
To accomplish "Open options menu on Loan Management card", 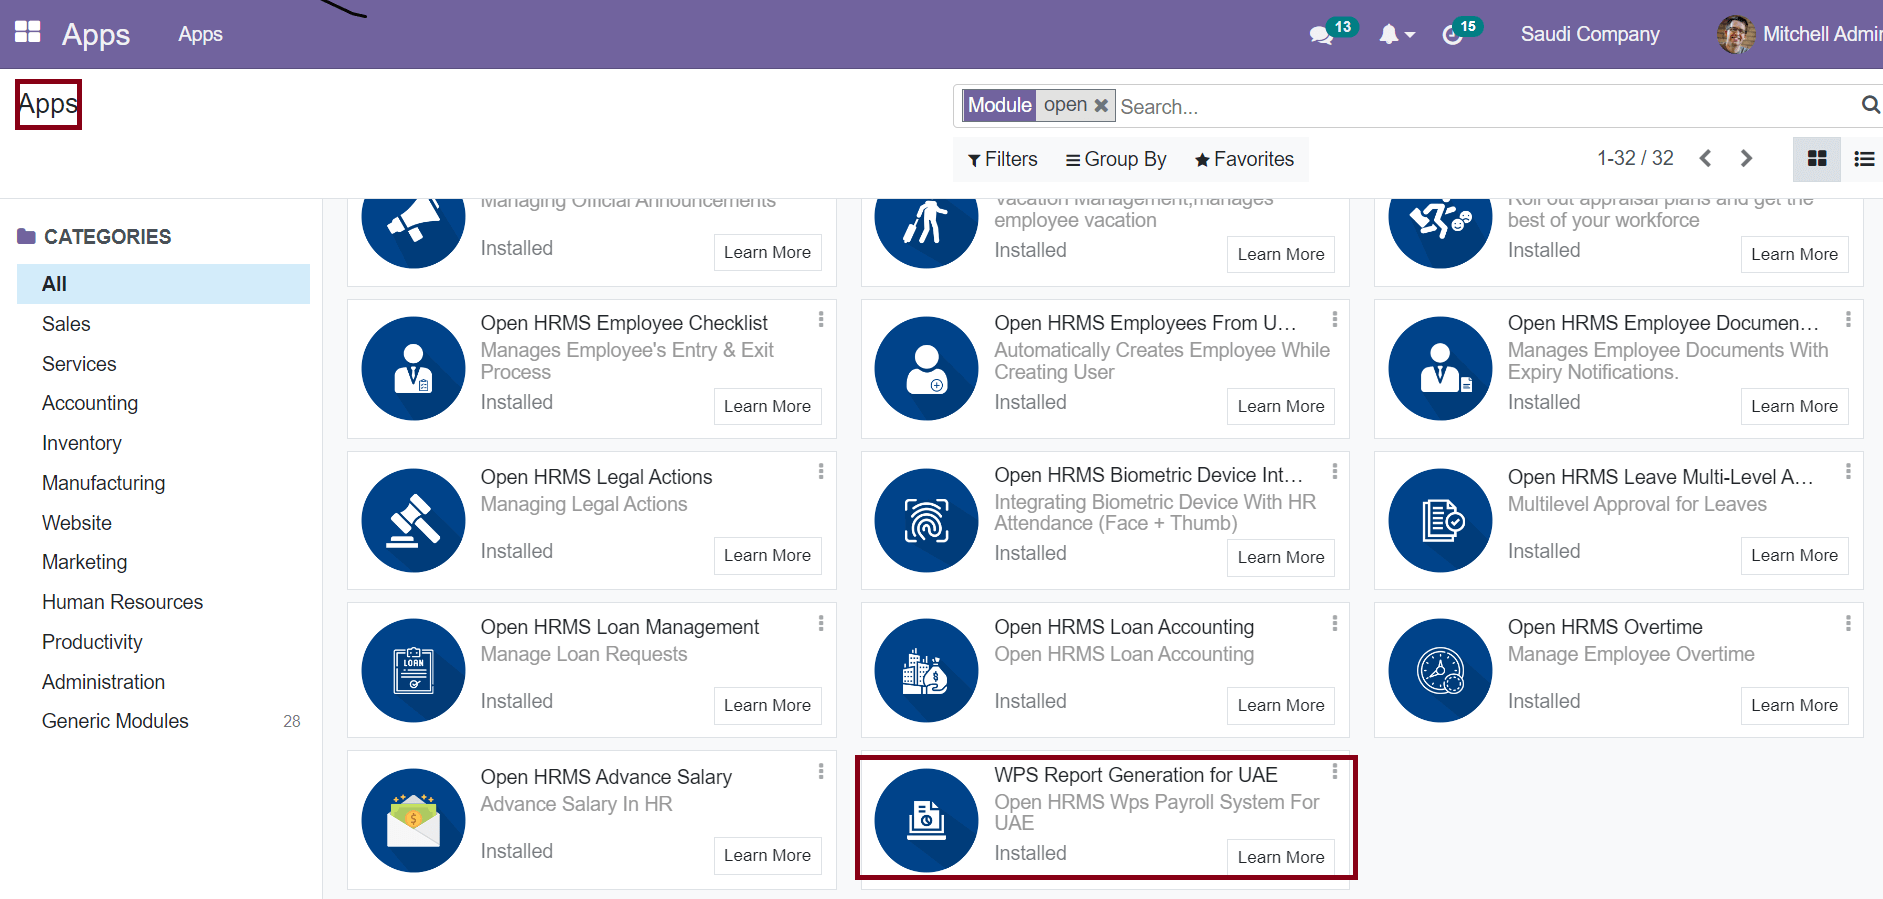I will coord(821,623).
